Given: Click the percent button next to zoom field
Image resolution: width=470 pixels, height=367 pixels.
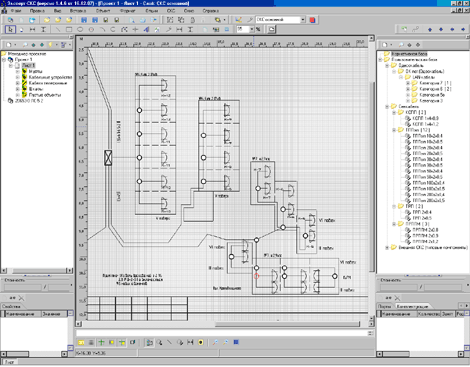Looking at the screenshot, I should click(x=258, y=29).
